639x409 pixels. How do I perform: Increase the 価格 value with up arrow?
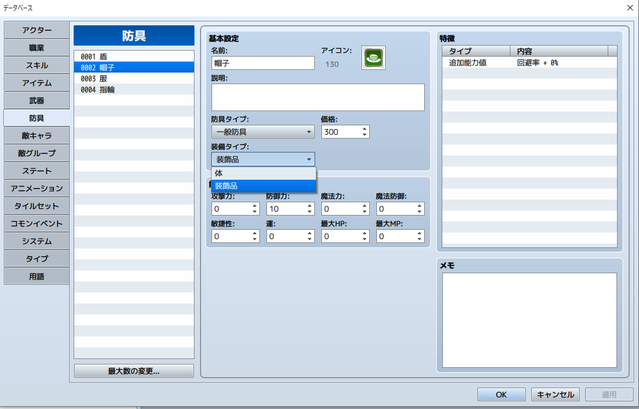click(x=364, y=129)
